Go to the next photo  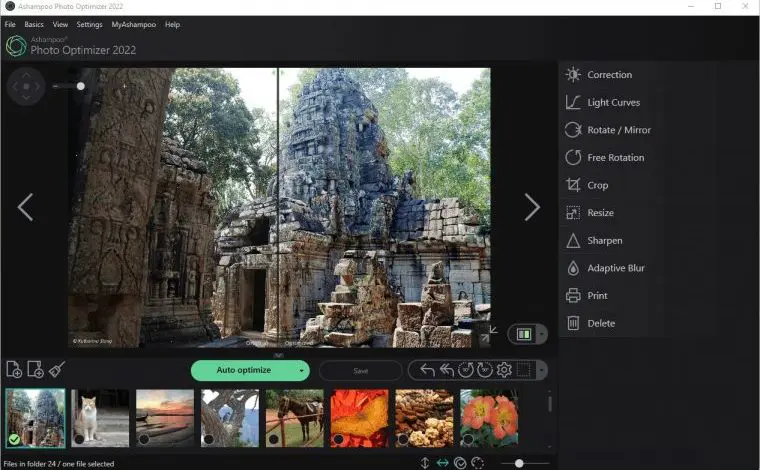click(532, 207)
